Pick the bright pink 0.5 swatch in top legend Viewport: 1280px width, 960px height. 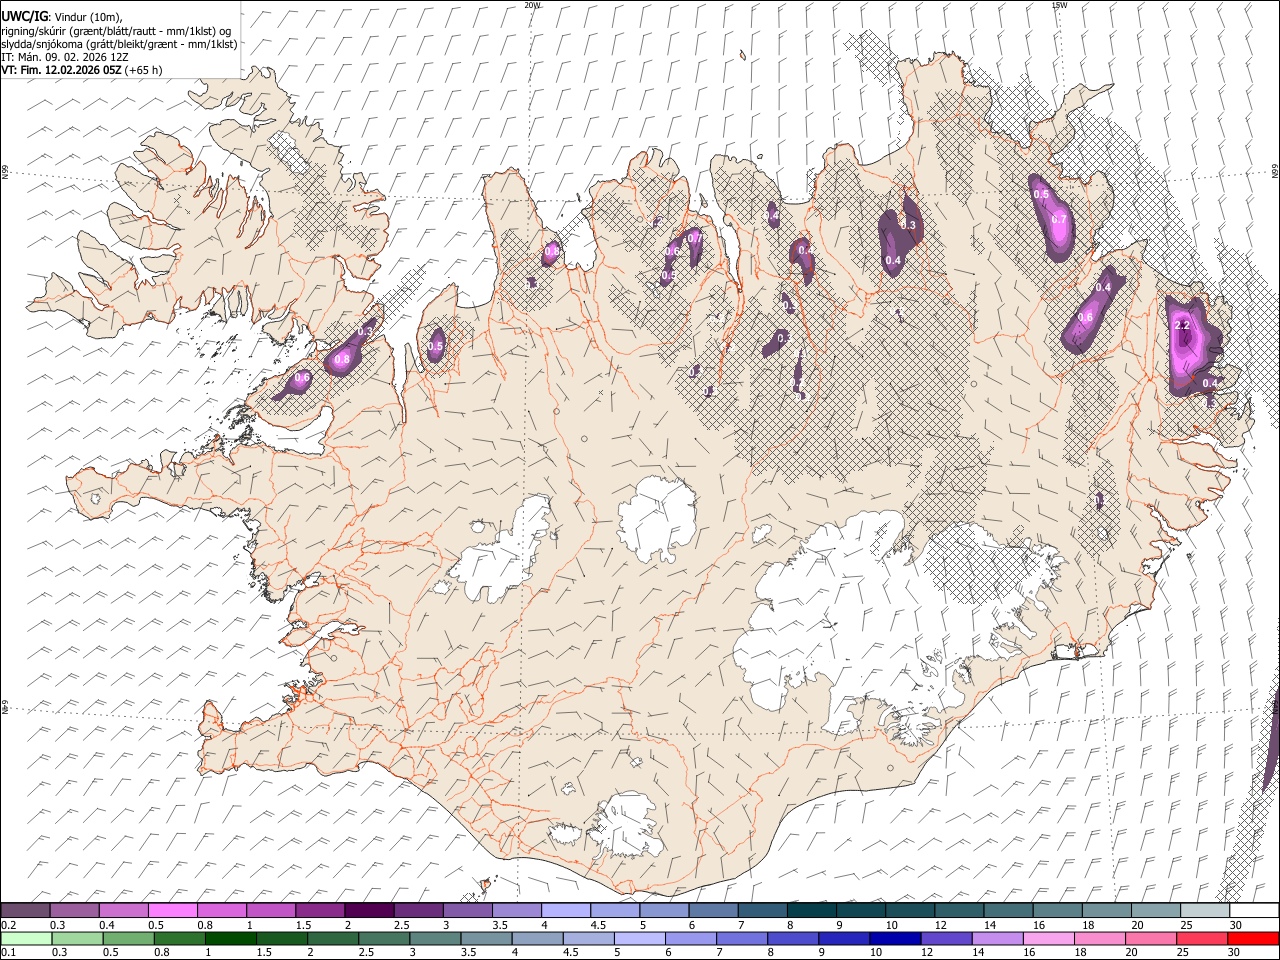pyautogui.click(x=173, y=911)
